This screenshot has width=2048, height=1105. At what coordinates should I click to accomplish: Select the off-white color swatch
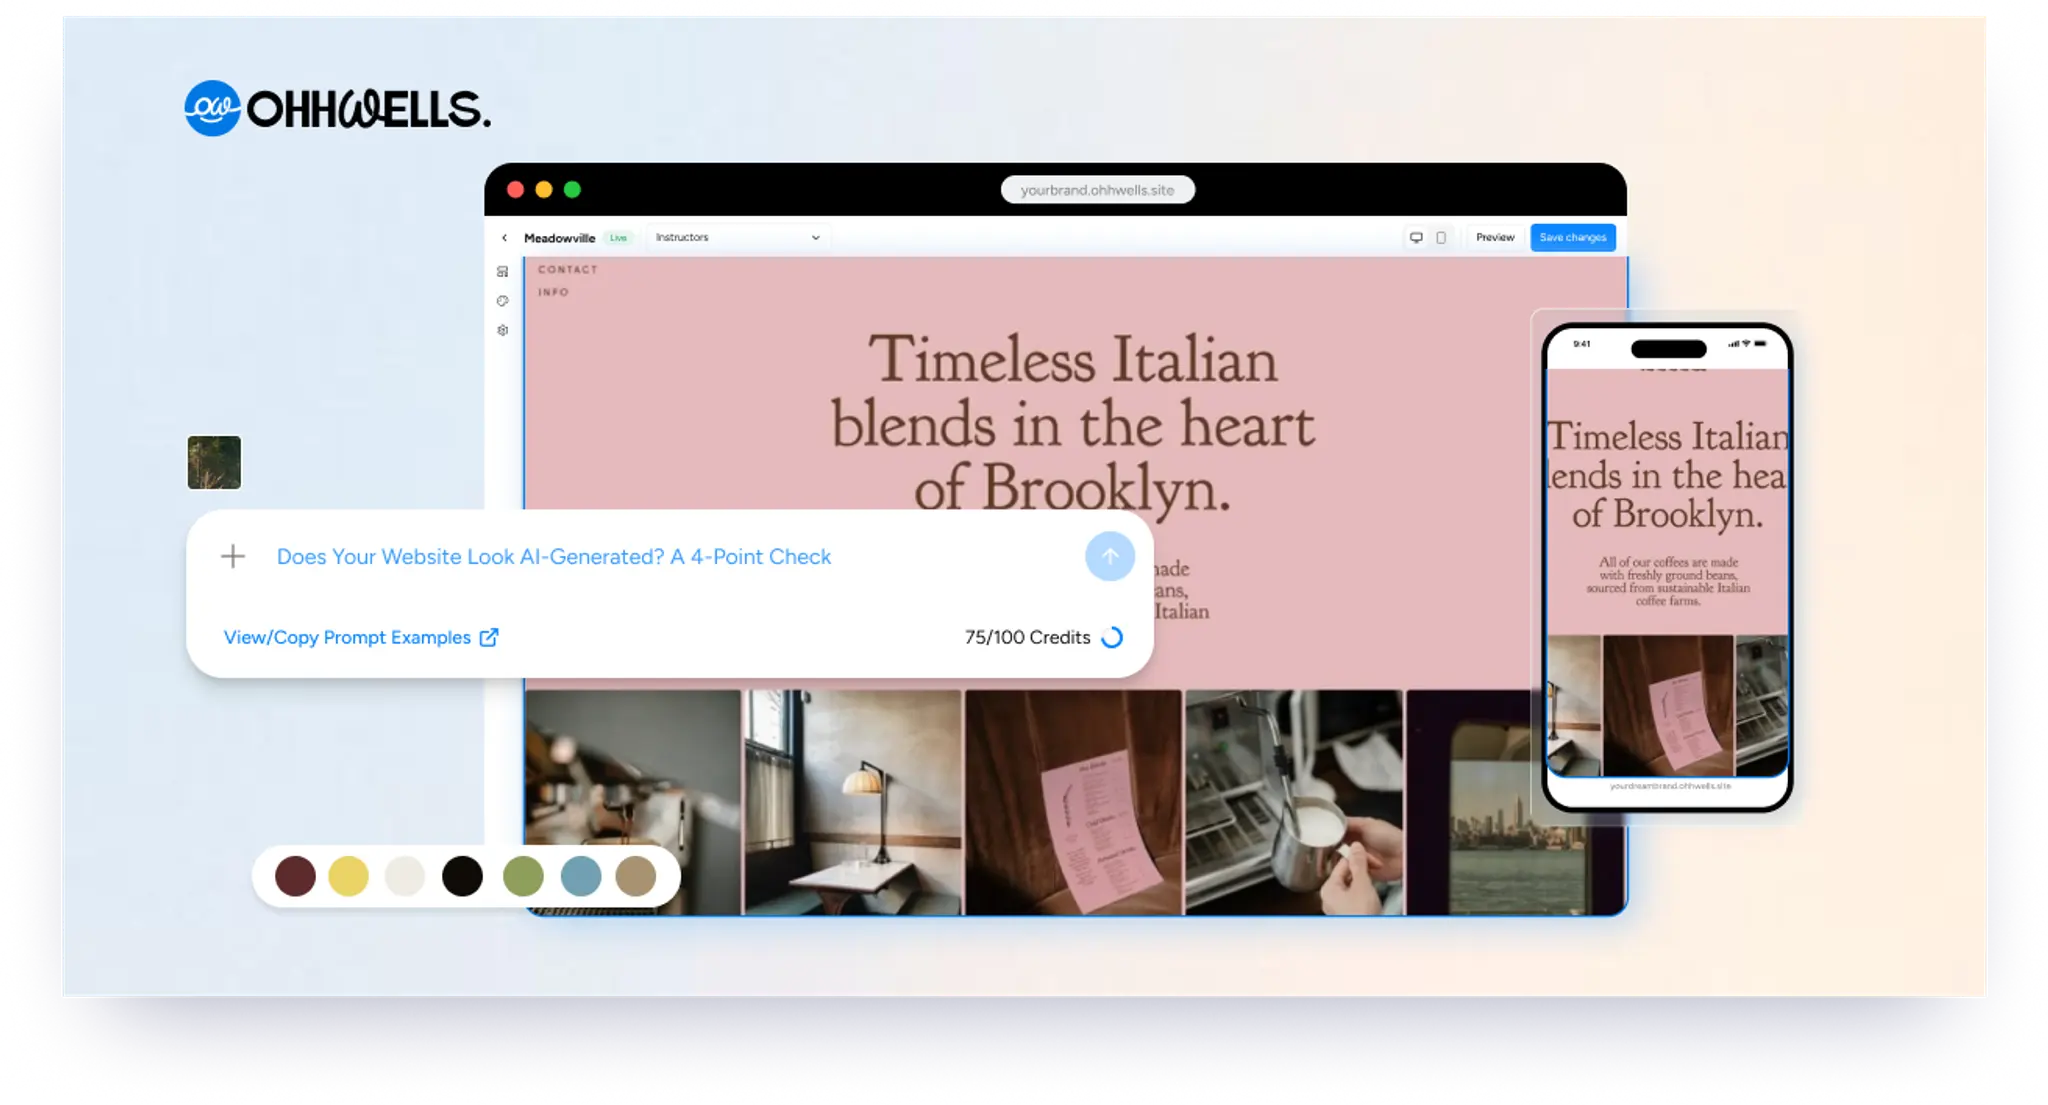click(x=405, y=876)
